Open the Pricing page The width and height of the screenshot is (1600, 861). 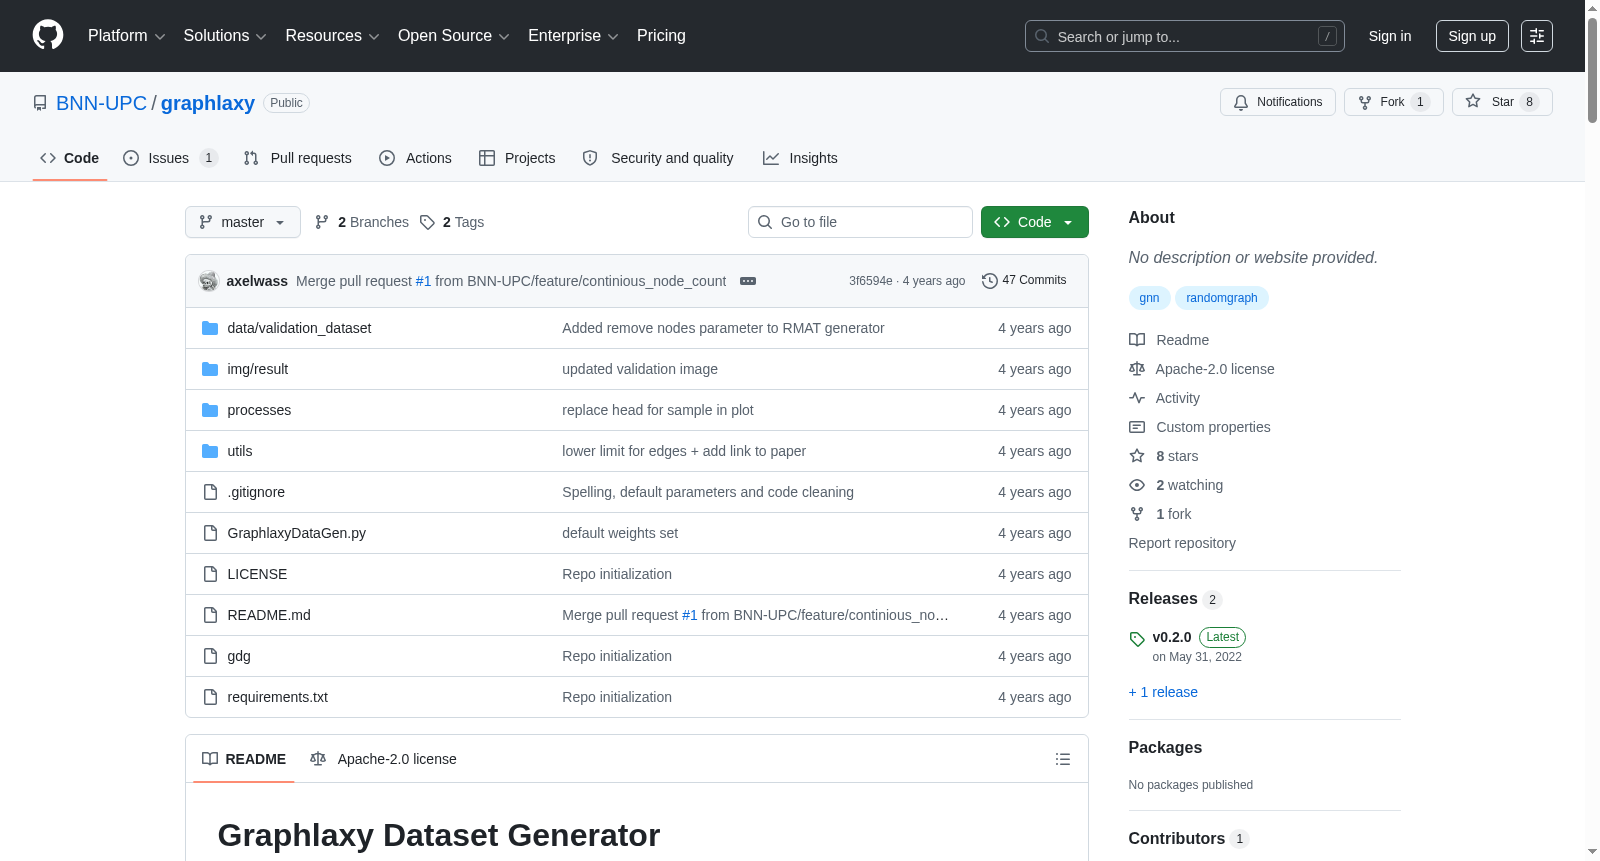(661, 36)
